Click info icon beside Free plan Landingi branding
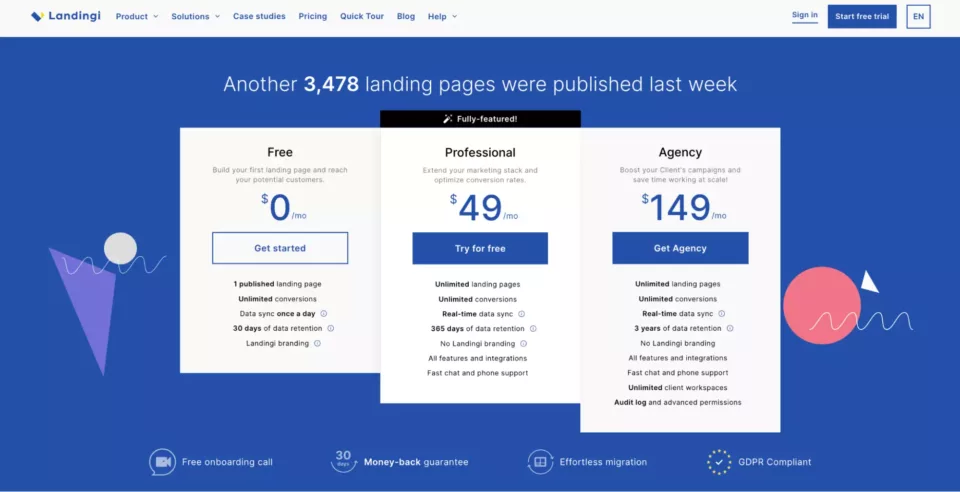960x492 pixels. click(317, 343)
